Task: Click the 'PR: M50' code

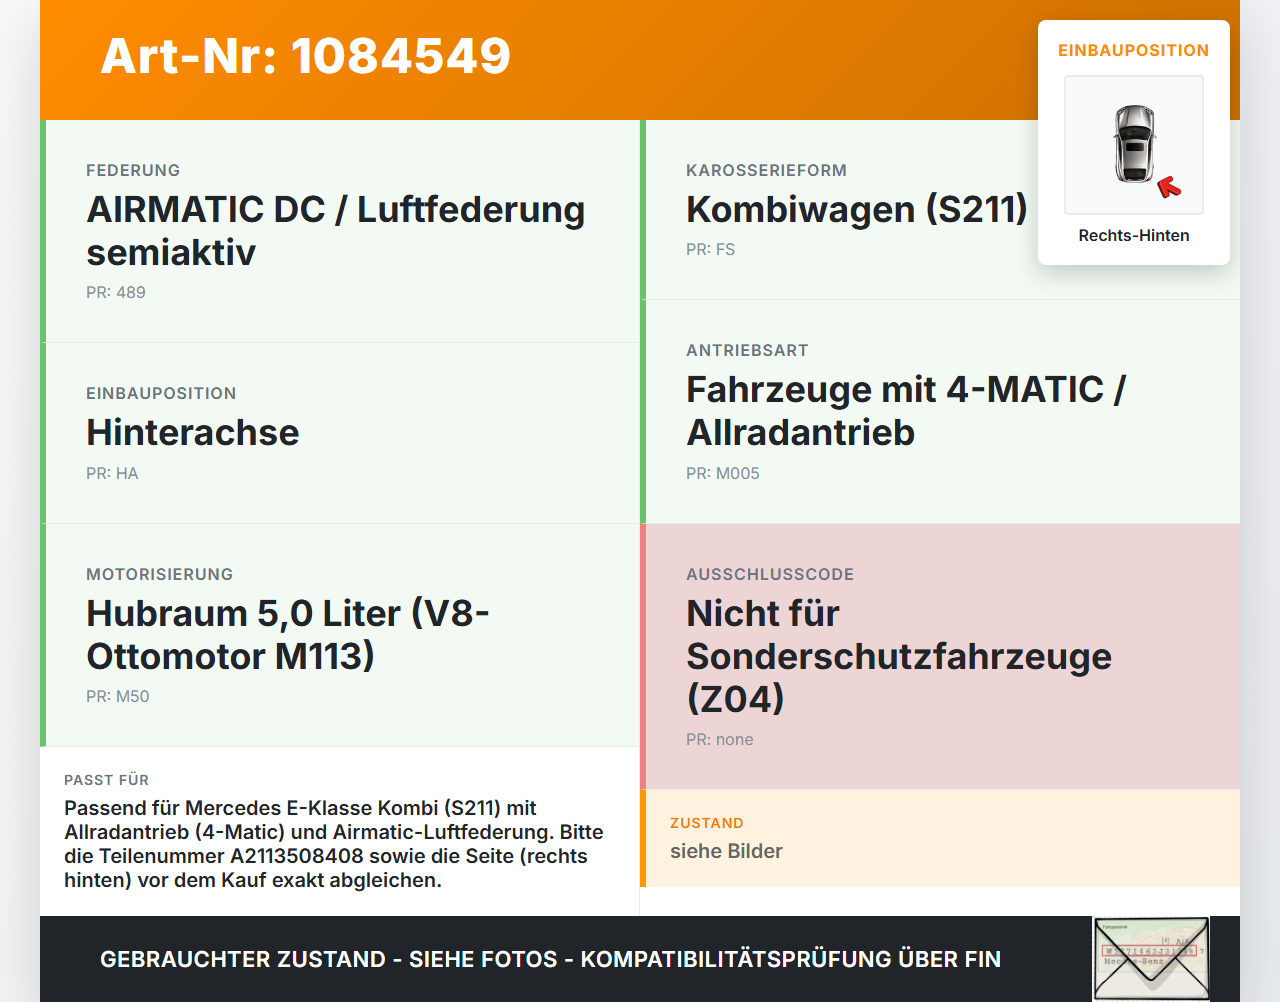Action: coord(118,697)
